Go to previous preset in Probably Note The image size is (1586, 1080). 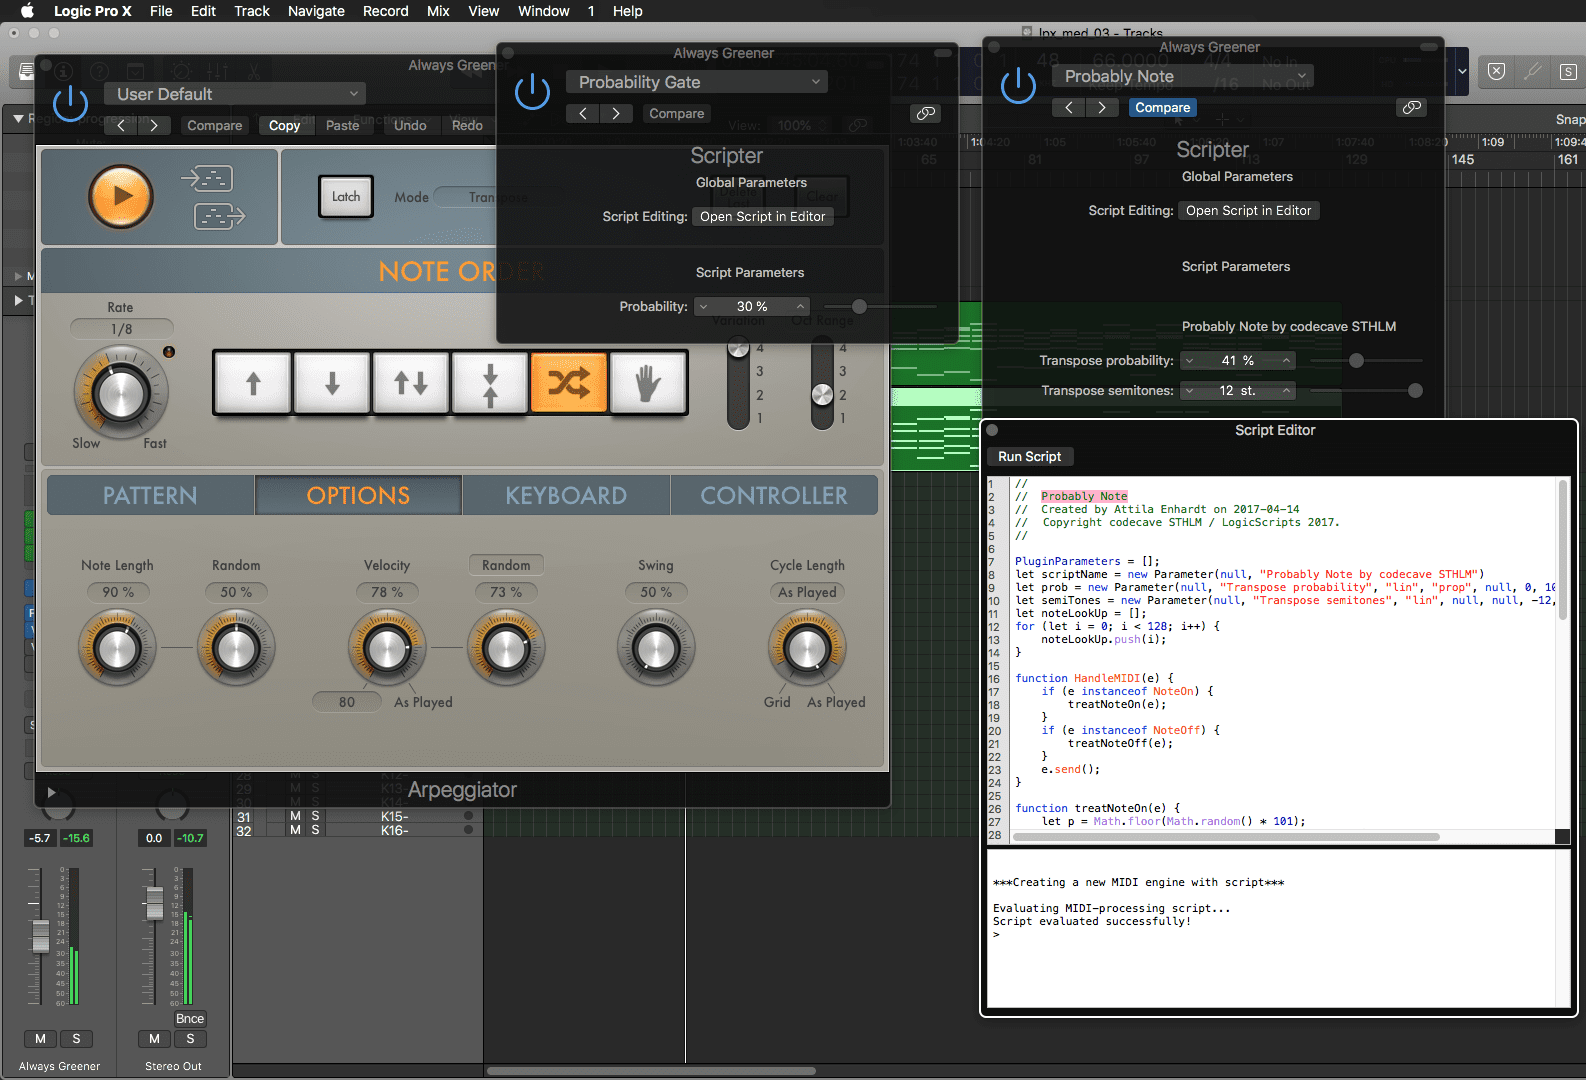click(1069, 107)
